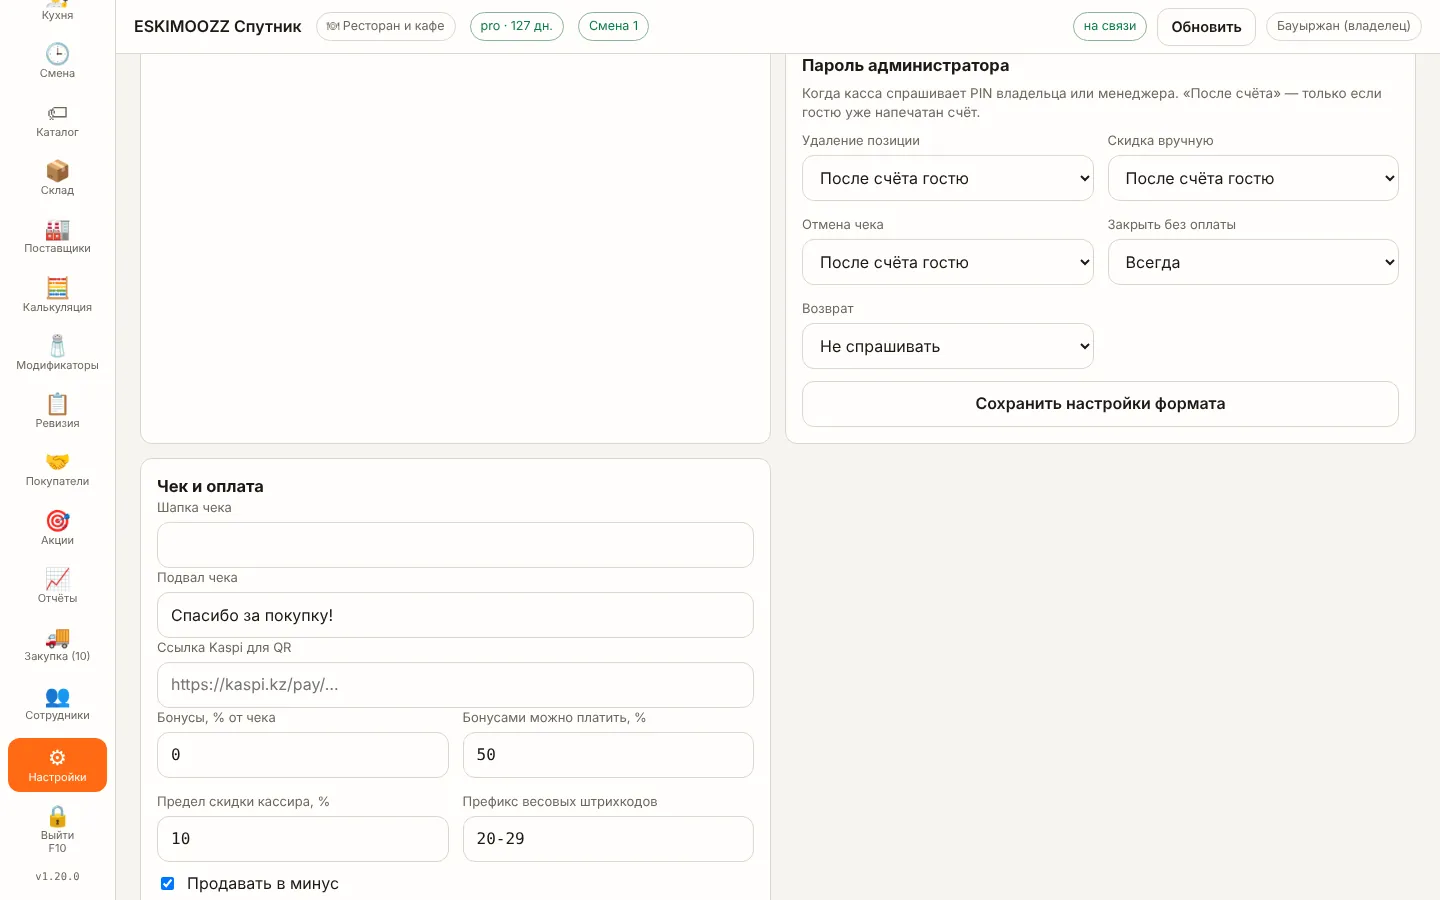Click Предел скидки кассира field
The width and height of the screenshot is (1440, 900).
302,839
